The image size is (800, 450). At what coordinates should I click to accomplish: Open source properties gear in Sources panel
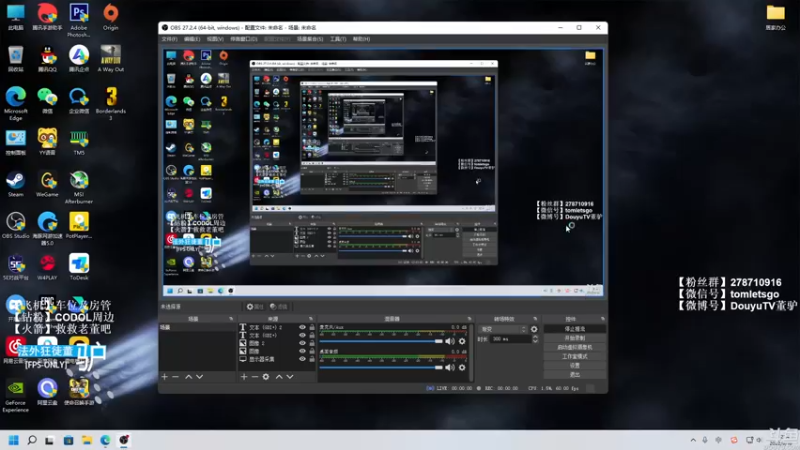266,377
